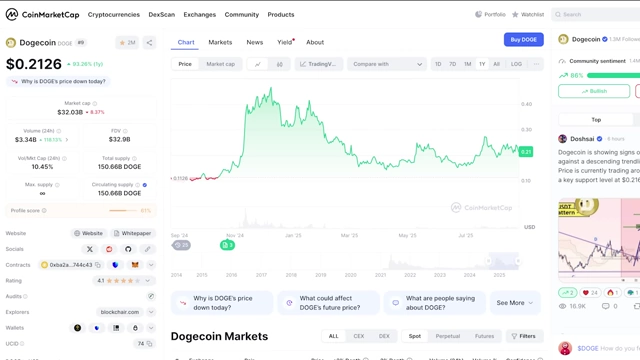Open the Reddit social link
The width and height of the screenshot is (640, 360).
click(109, 249)
